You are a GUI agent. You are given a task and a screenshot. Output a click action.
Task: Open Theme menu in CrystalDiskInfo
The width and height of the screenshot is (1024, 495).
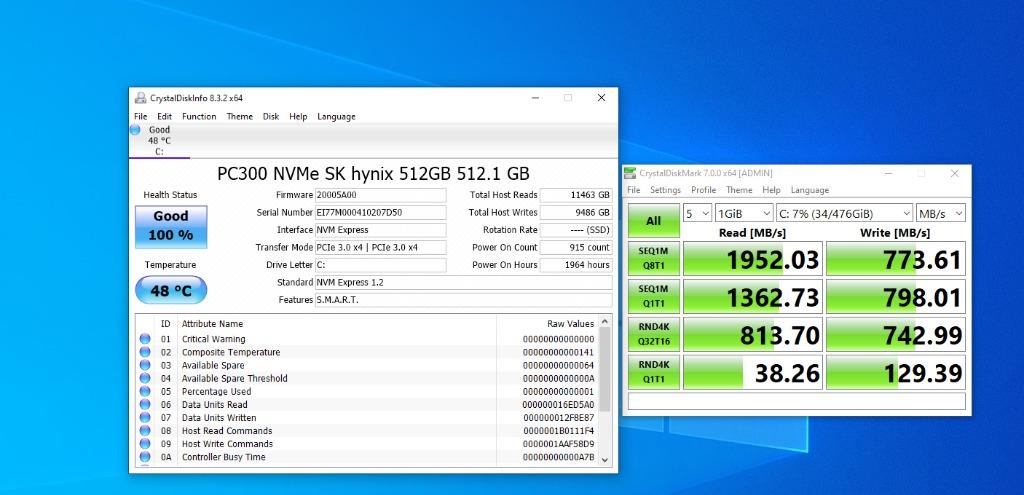pos(240,116)
